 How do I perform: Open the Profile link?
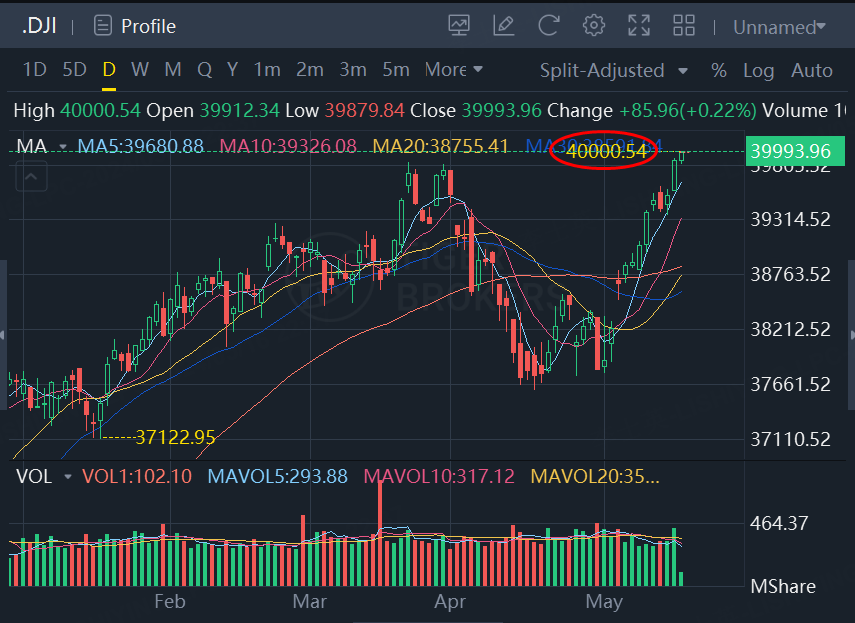point(148,26)
